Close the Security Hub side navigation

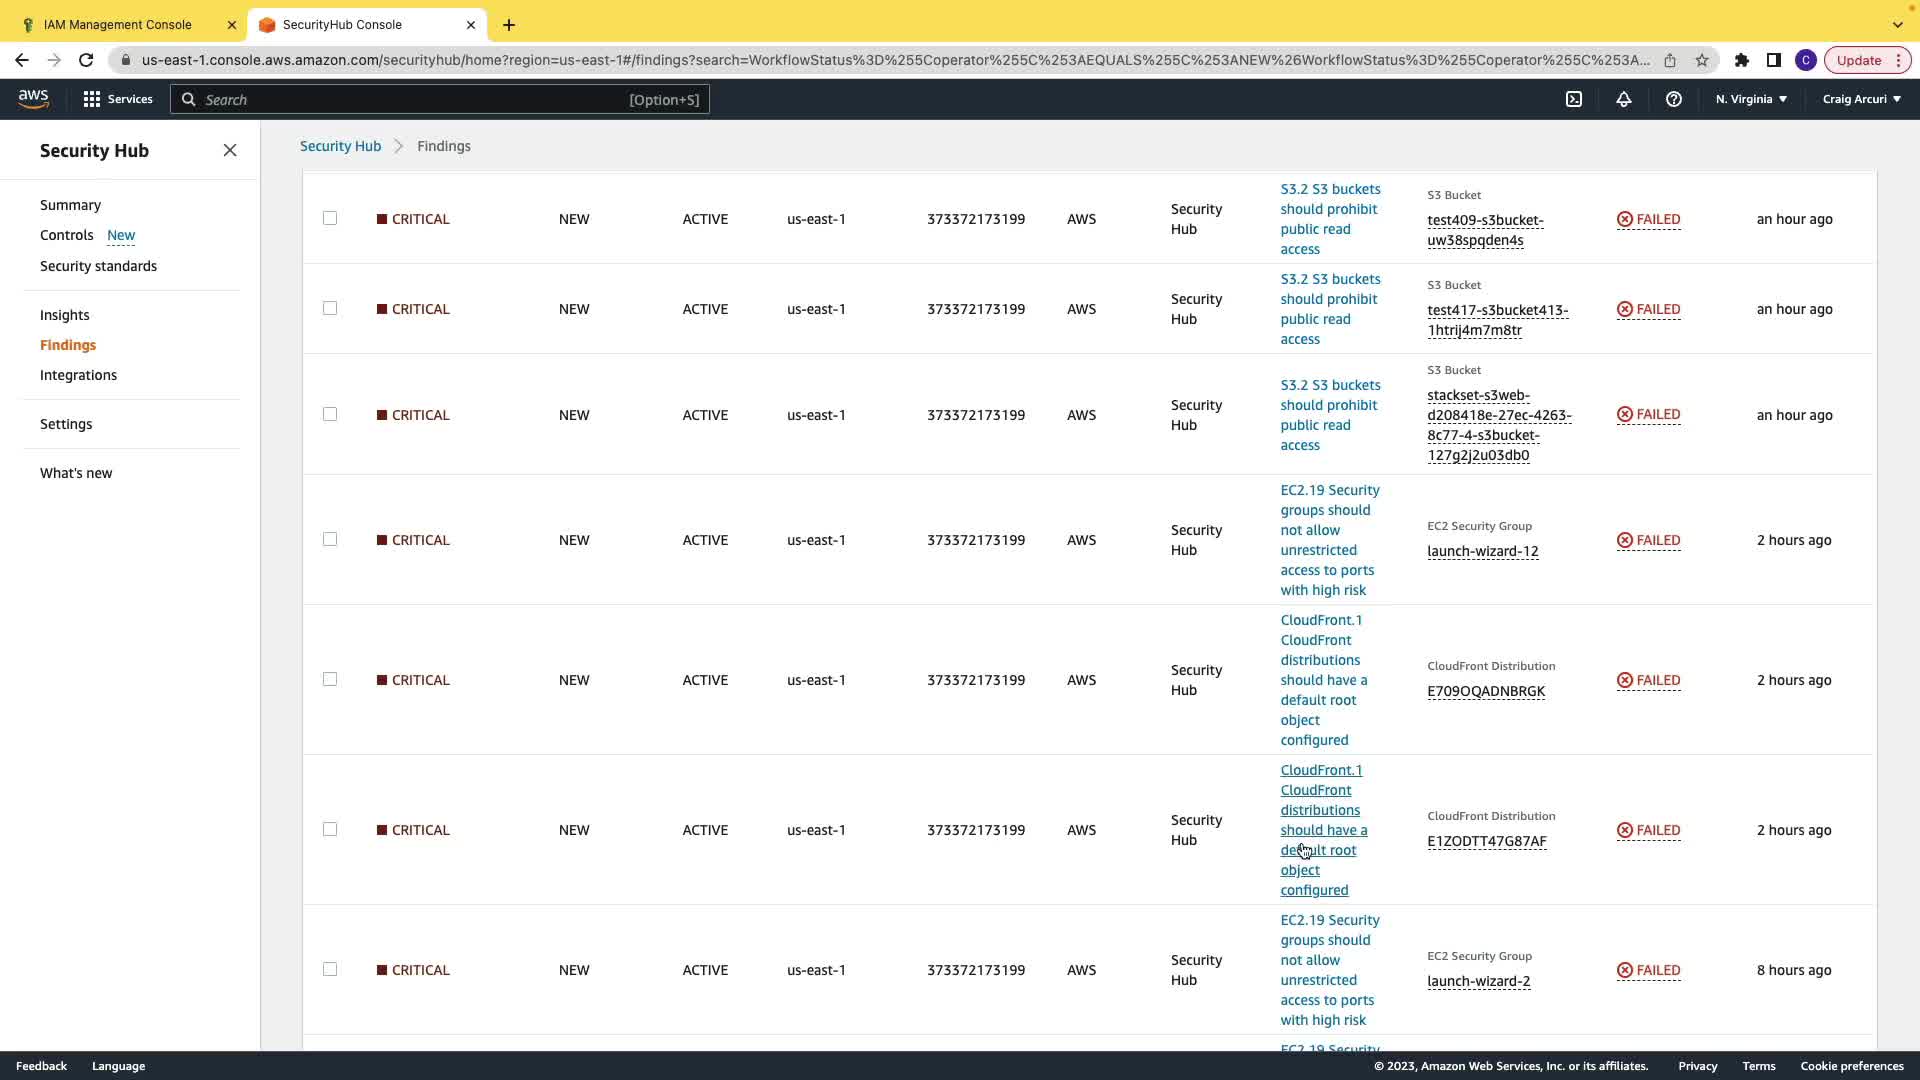pos(230,150)
